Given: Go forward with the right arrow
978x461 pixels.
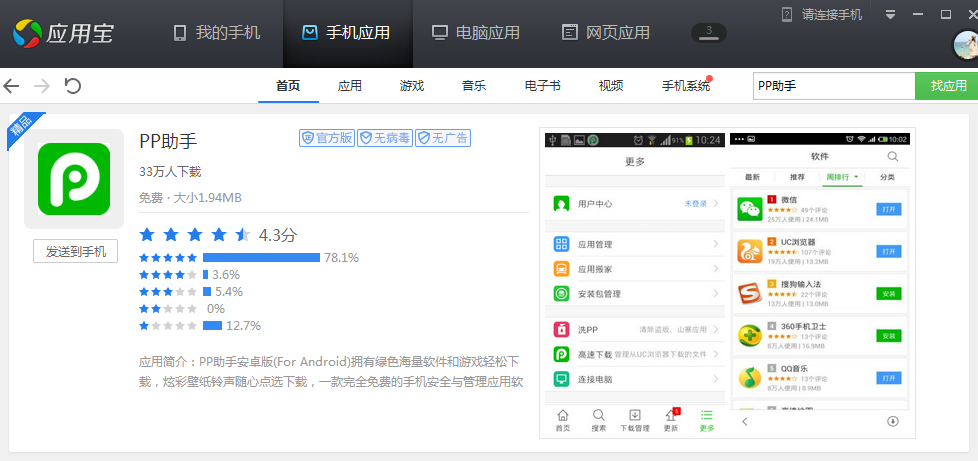Looking at the screenshot, I should tap(42, 86).
